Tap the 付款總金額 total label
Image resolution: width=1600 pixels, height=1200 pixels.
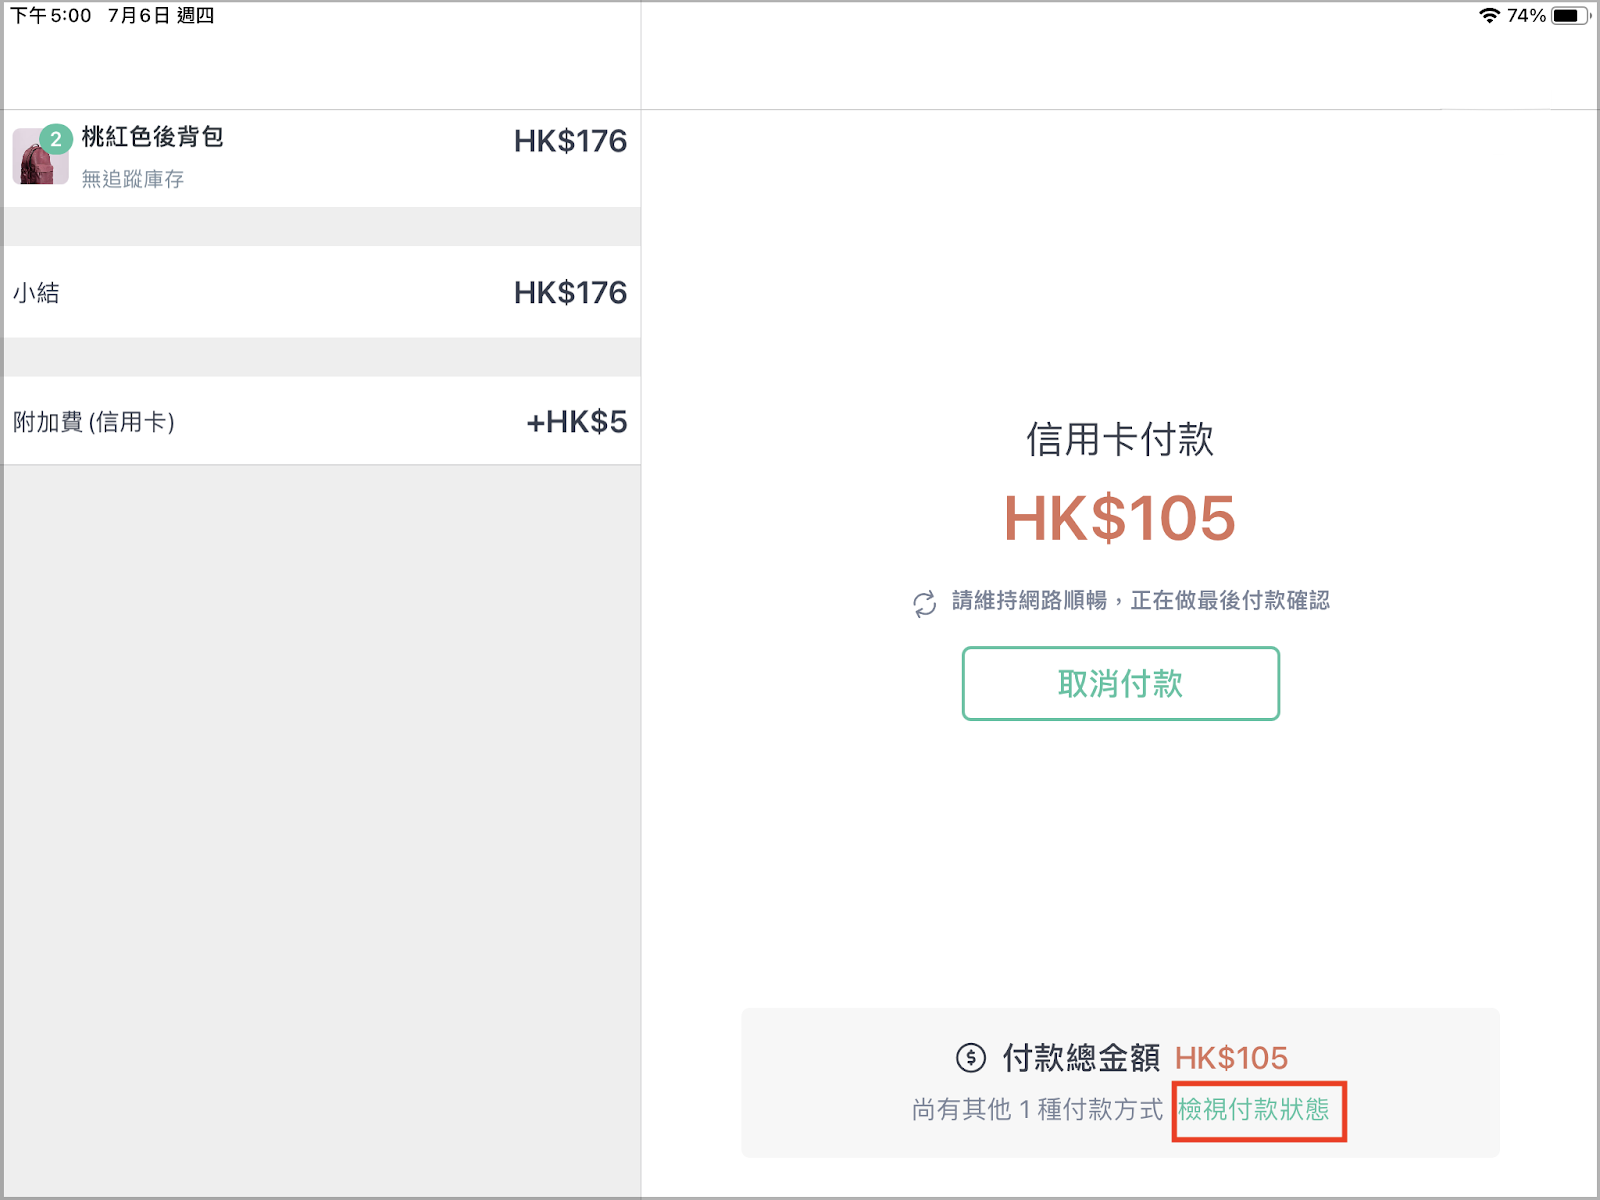(x=1081, y=1057)
